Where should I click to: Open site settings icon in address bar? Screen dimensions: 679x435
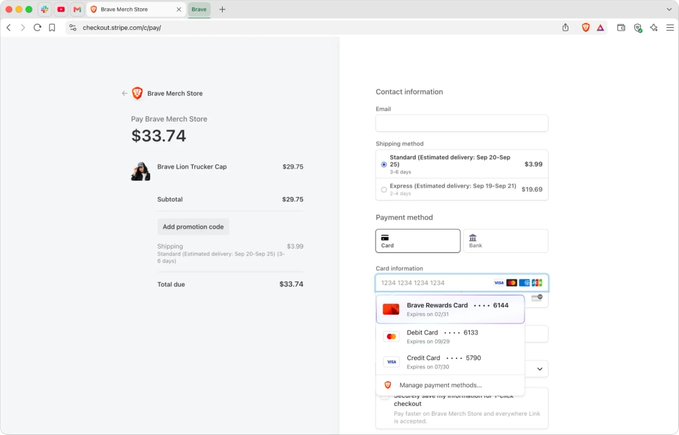click(73, 27)
